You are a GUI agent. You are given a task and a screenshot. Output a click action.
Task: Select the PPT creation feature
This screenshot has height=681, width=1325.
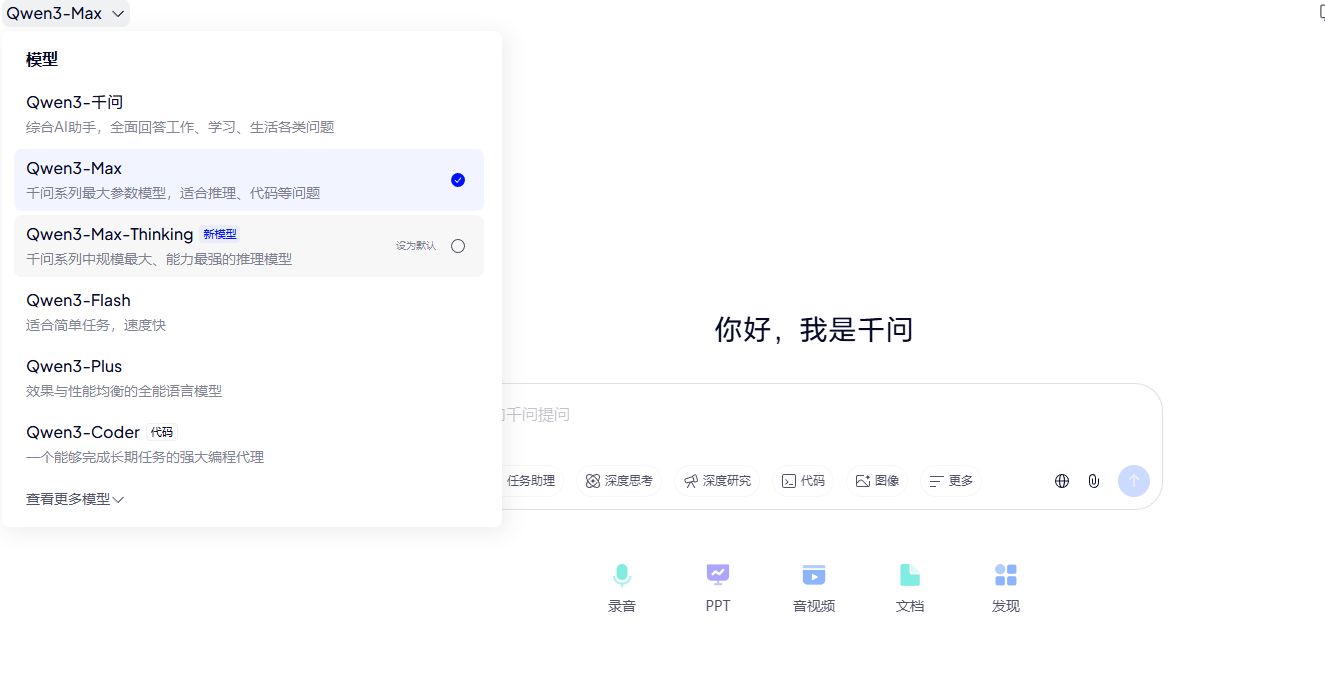pos(717,587)
